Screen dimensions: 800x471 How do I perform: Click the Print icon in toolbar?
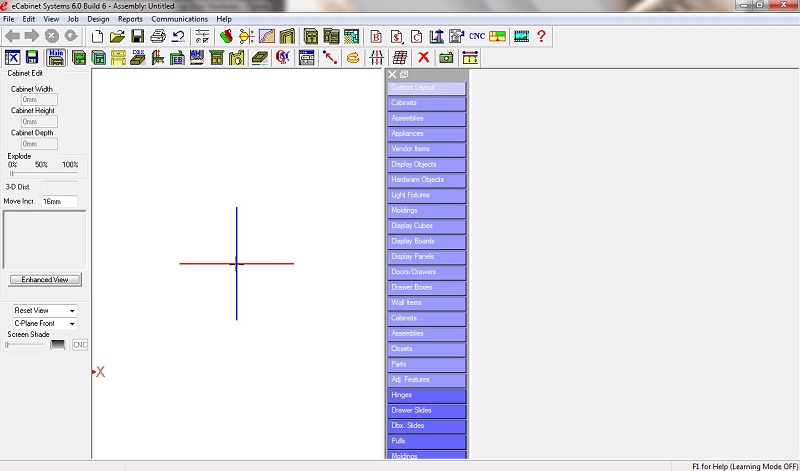[157, 36]
